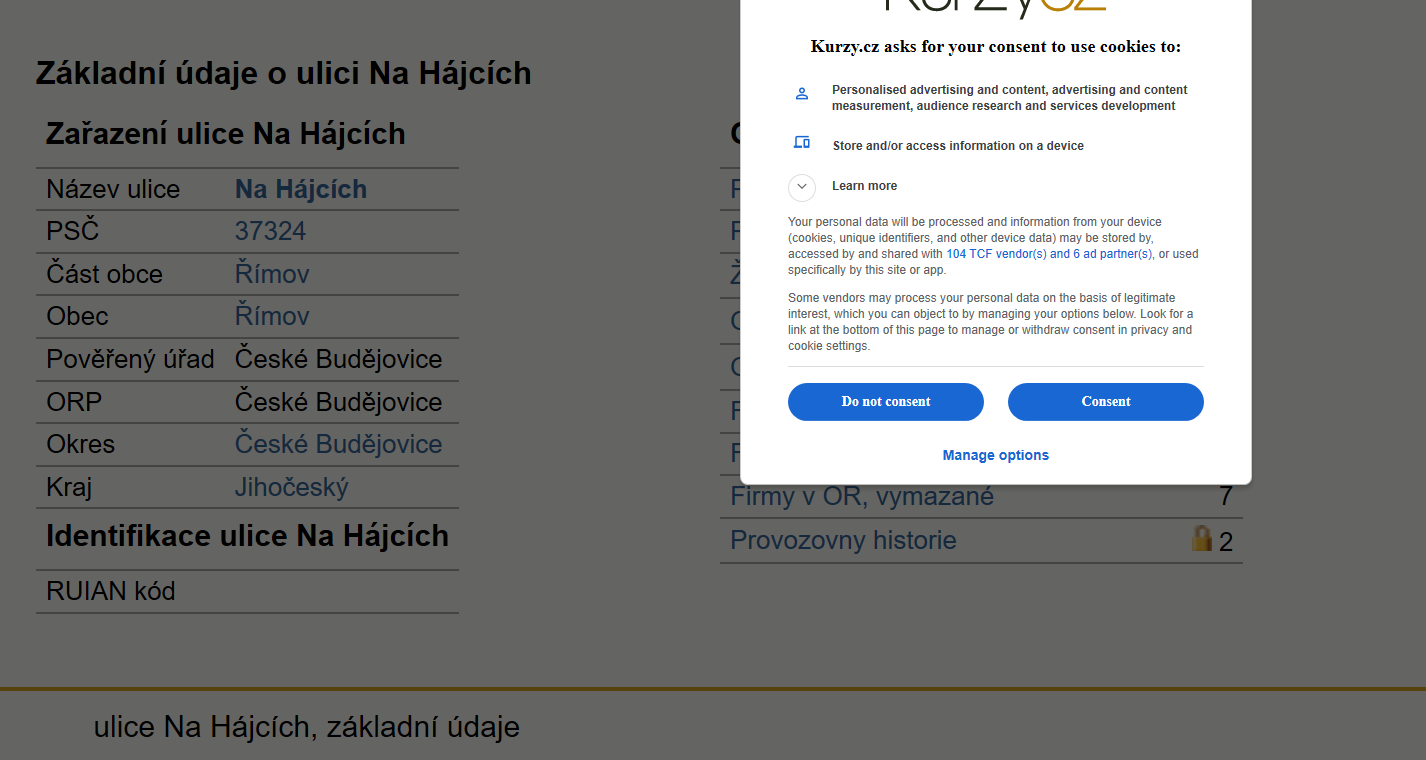Open the Na Hájcích street name link

[301, 189]
